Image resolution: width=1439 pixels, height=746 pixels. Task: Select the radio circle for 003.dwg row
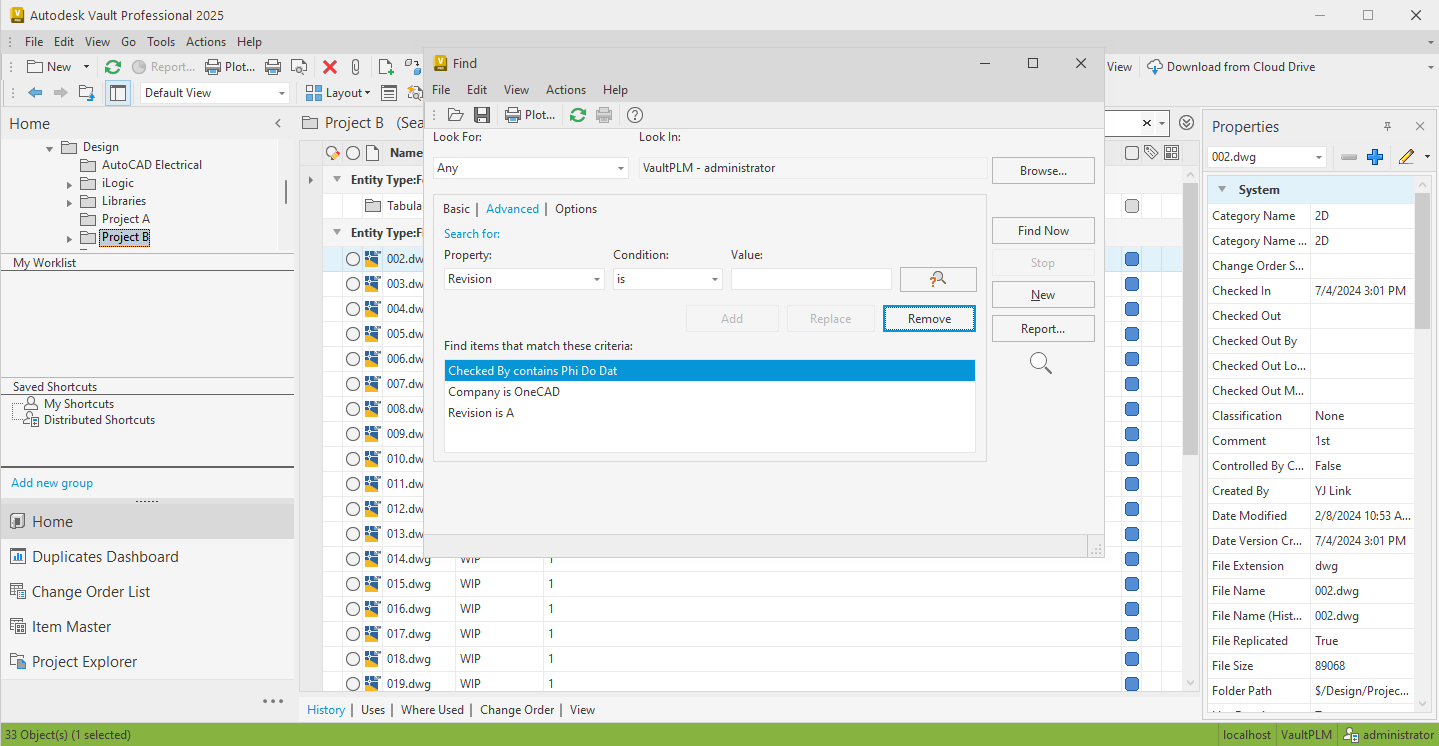click(353, 284)
